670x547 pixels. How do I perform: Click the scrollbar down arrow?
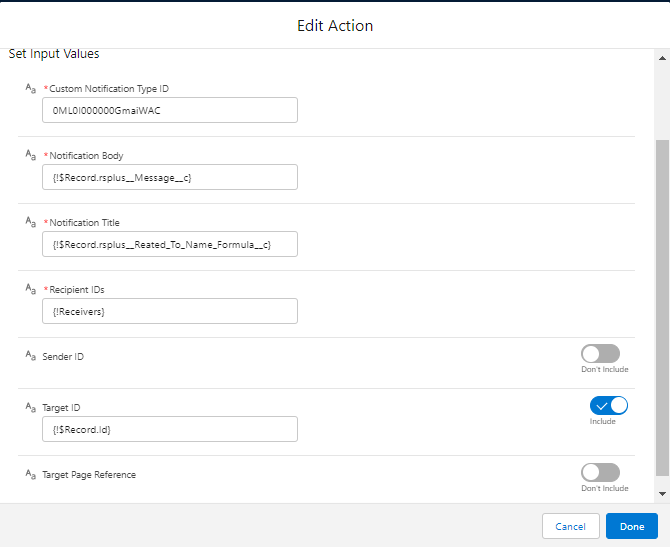(662, 494)
